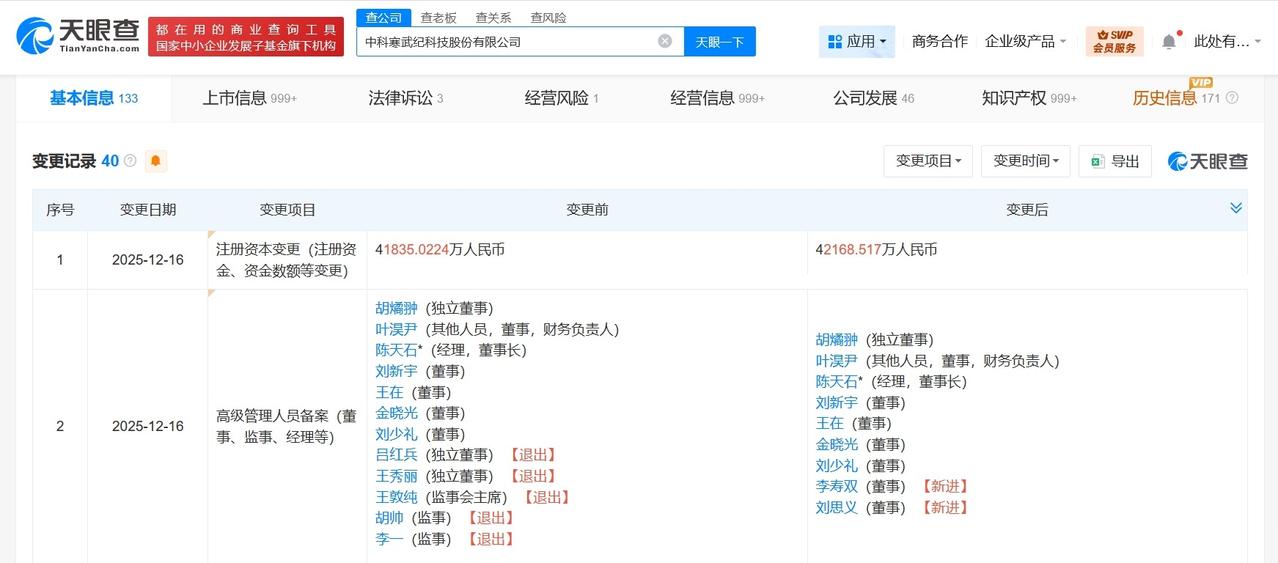Select the 查公司 search tab

384,17
